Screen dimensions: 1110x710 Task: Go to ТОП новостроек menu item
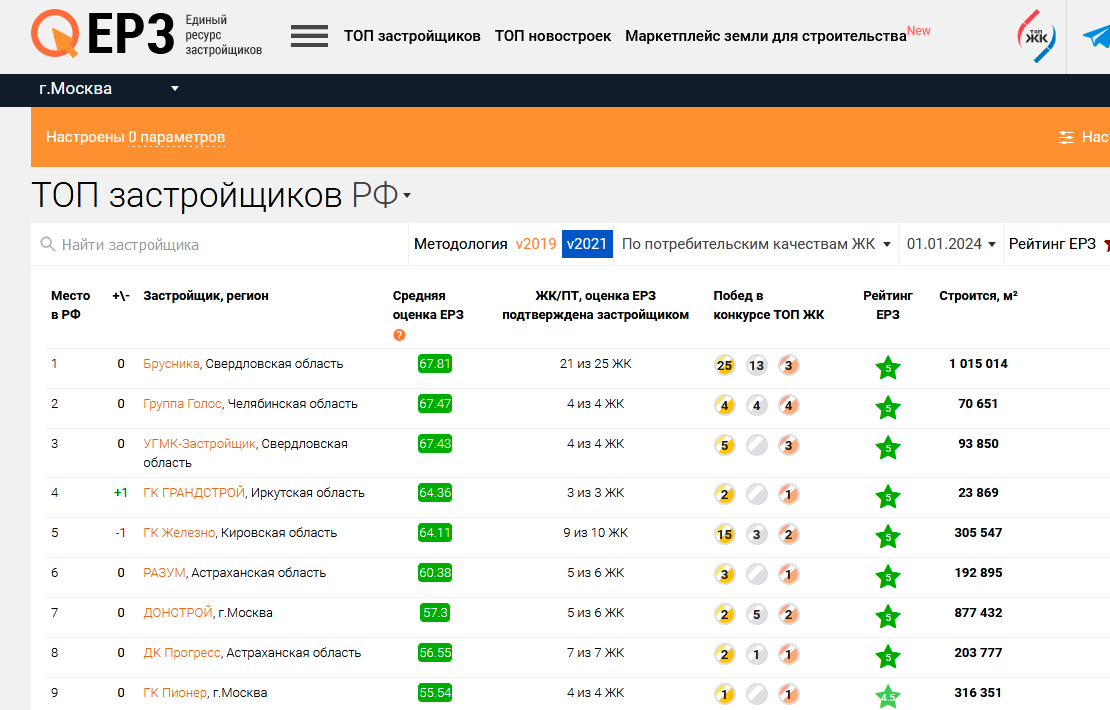(x=553, y=36)
